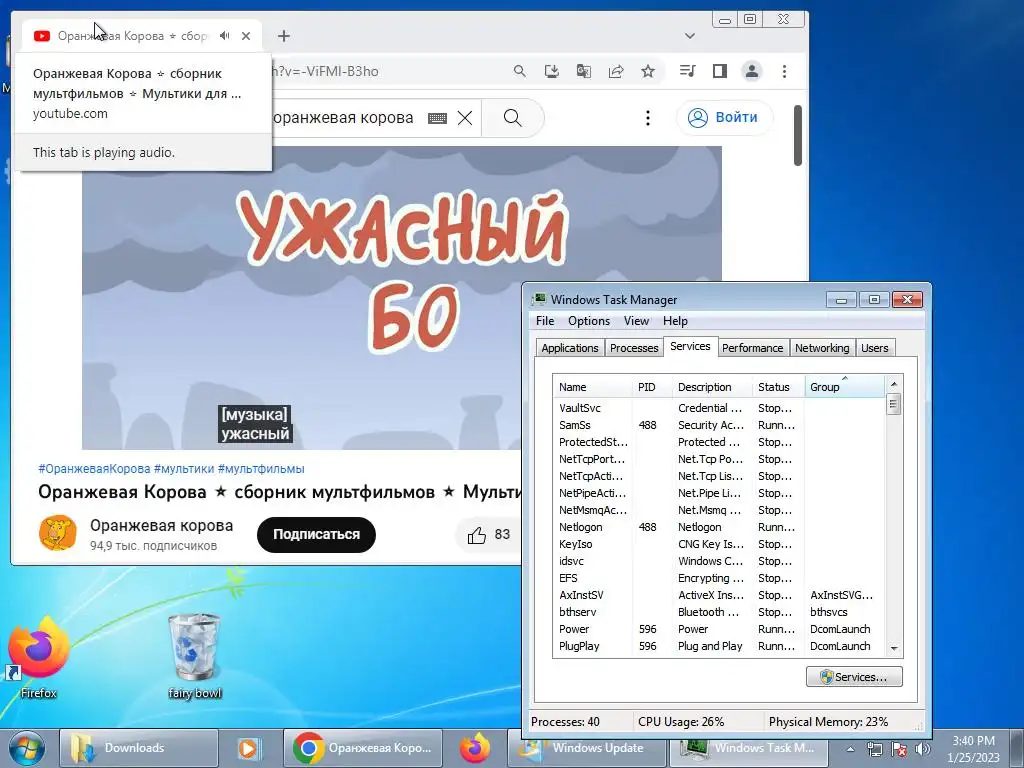Open Firefox from the taskbar
This screenshot has width=1024, height=768.
475,748
